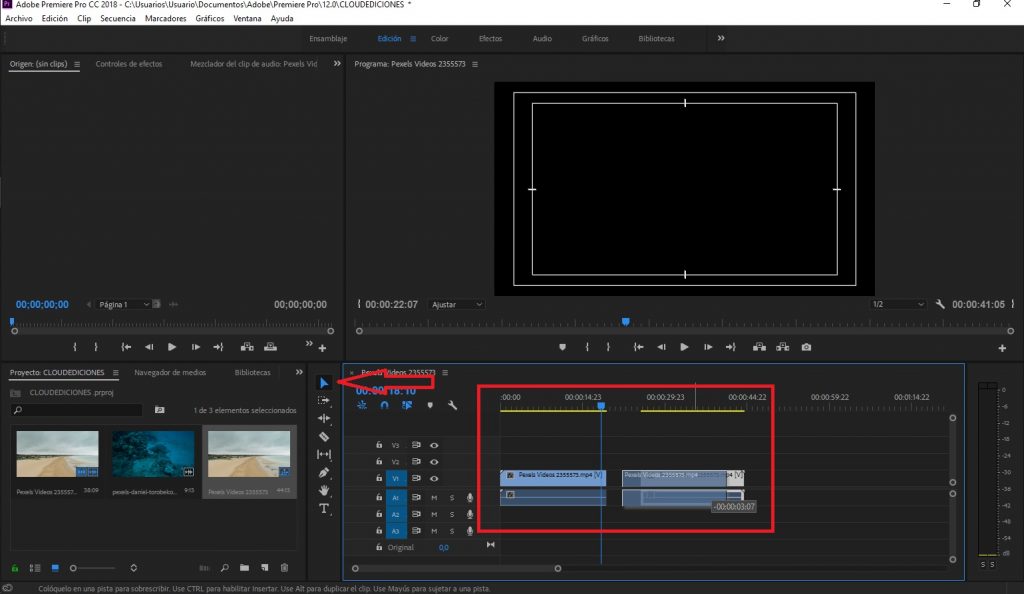The width and height of the screenshot is (1024, 594).
Task: Click the Export Frame camera icon
Action: (806, 347)
